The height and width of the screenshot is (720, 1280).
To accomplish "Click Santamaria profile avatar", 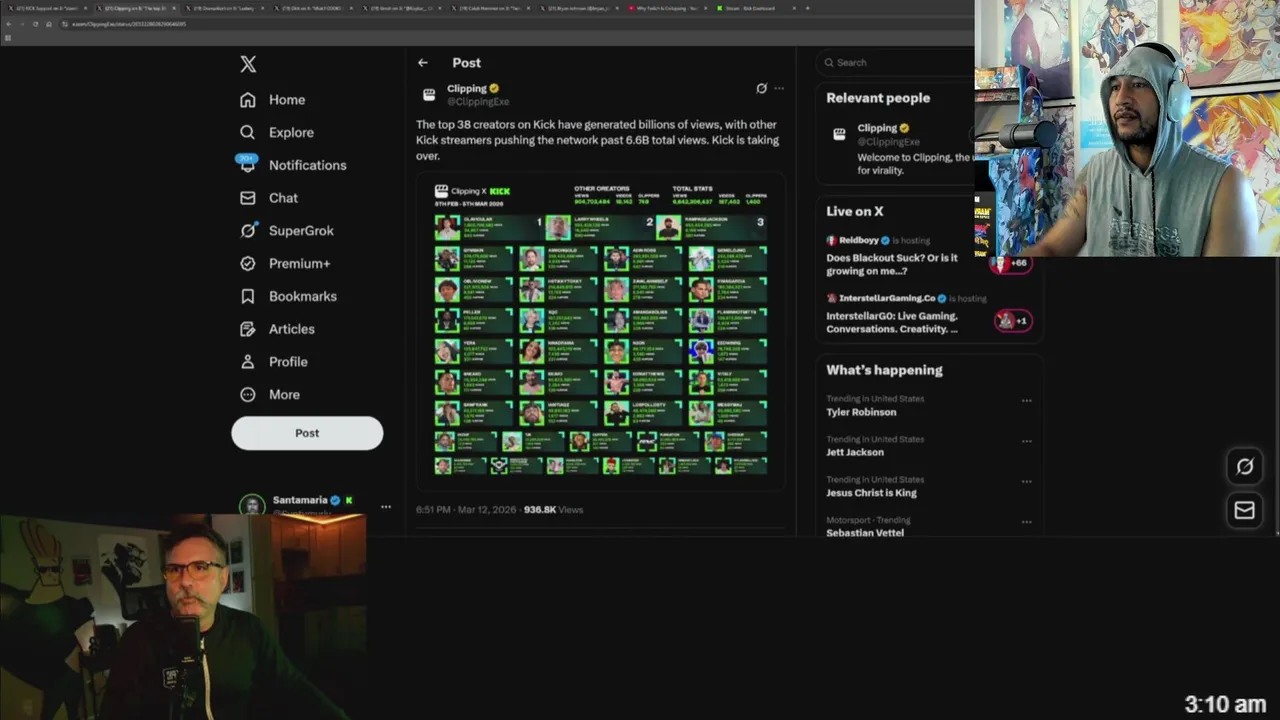I will point(253,505).
